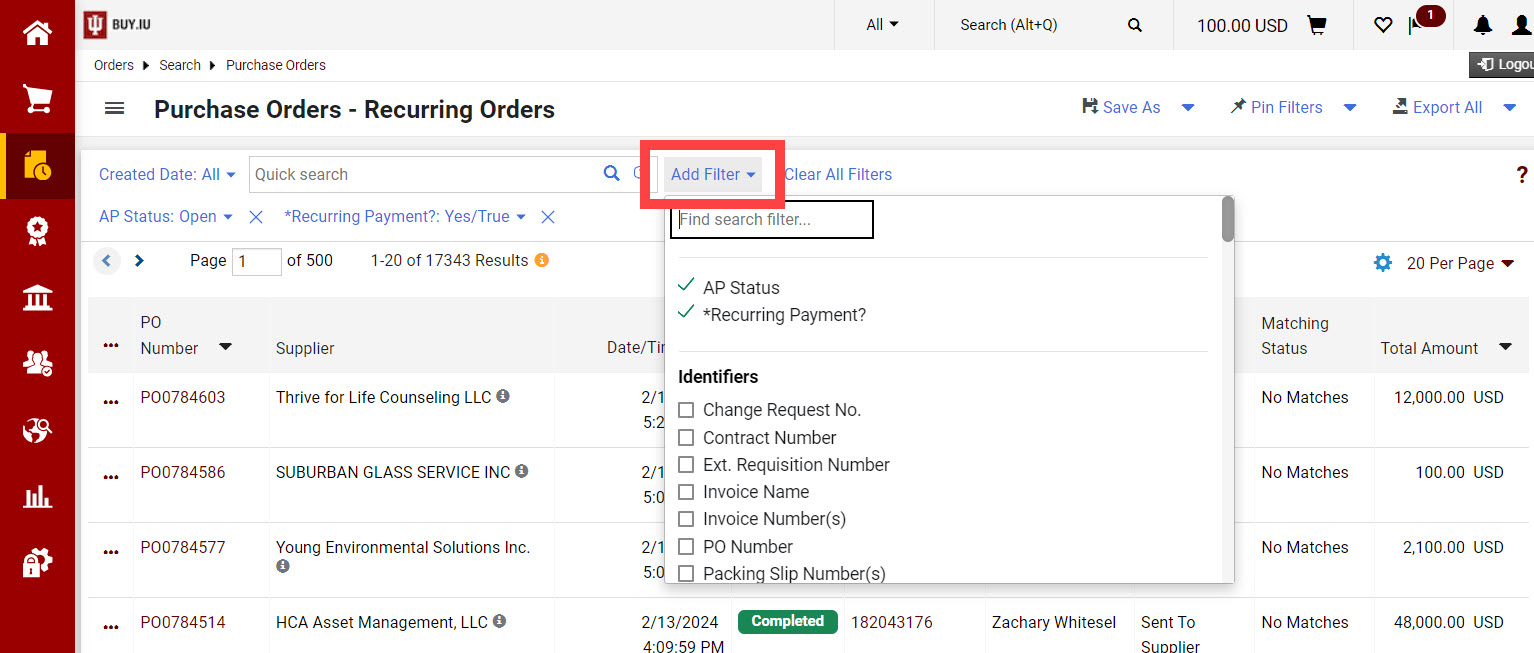Open the notifications bell icon
Image resolution: width=1534 pixels, height=653 pixels.
click(1483, 25)
